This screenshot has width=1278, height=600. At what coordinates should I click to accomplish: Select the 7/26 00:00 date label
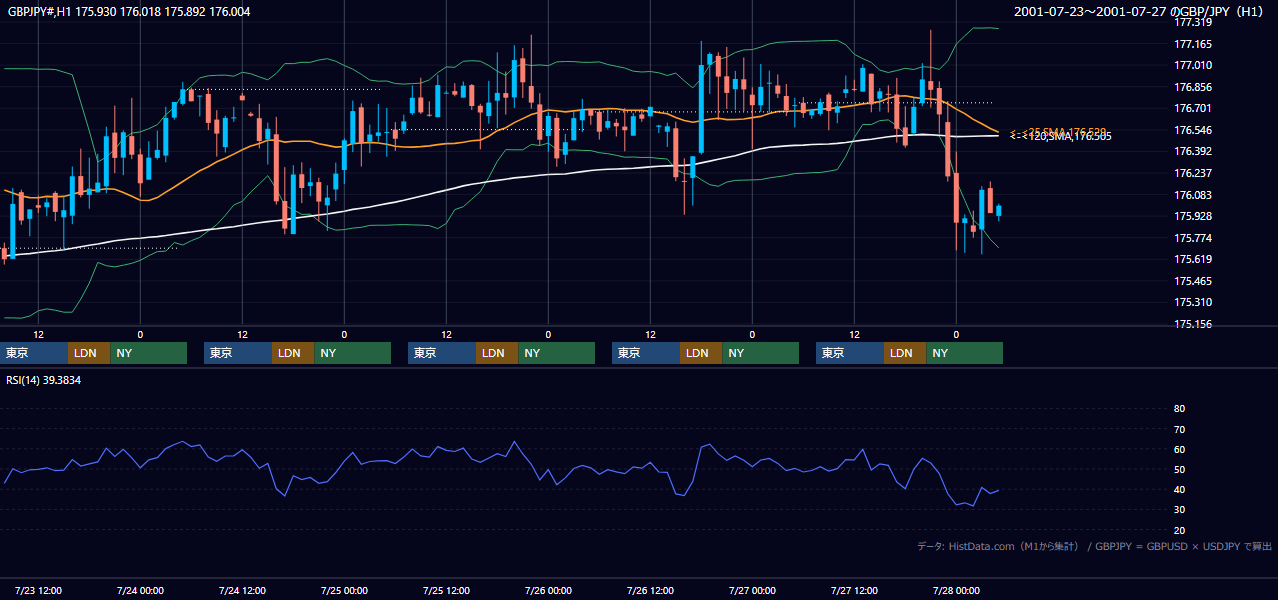point(548,591)
